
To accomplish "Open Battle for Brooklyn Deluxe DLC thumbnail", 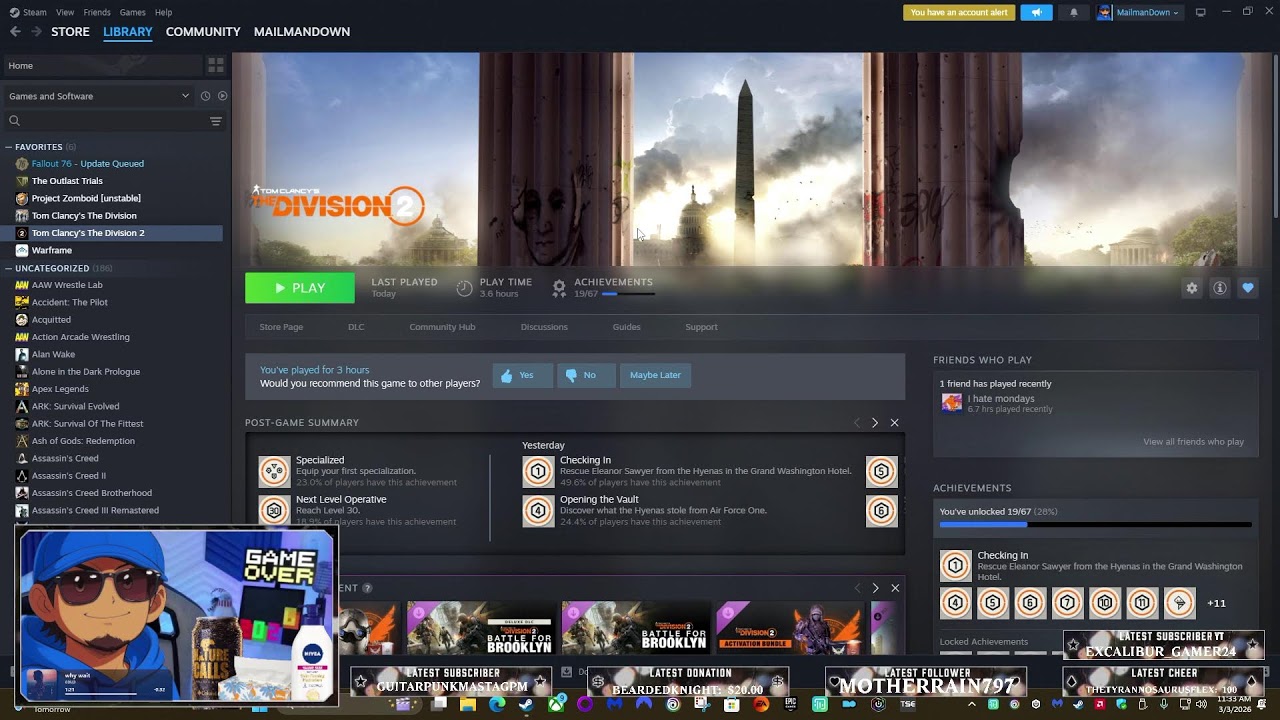I will pos(480,628).
